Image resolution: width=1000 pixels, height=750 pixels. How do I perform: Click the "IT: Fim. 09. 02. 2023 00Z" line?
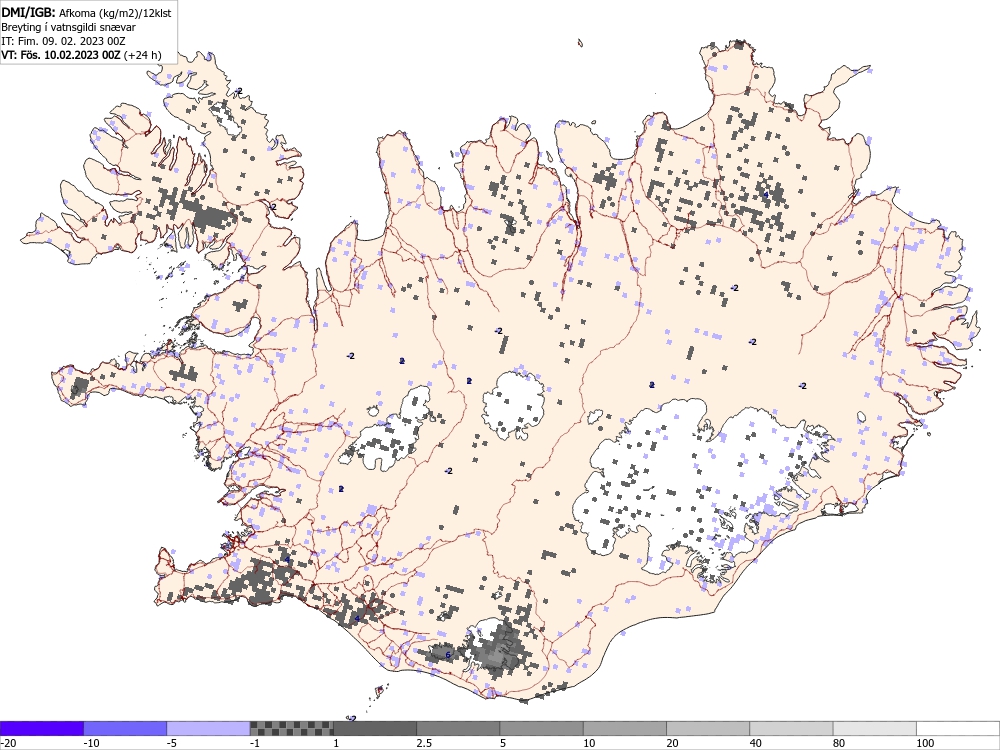click(63, 41)
